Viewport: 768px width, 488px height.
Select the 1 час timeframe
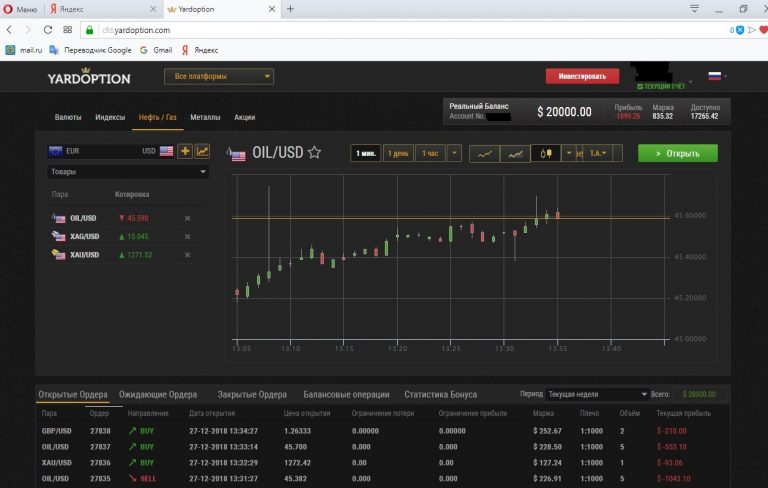[430, 153]
